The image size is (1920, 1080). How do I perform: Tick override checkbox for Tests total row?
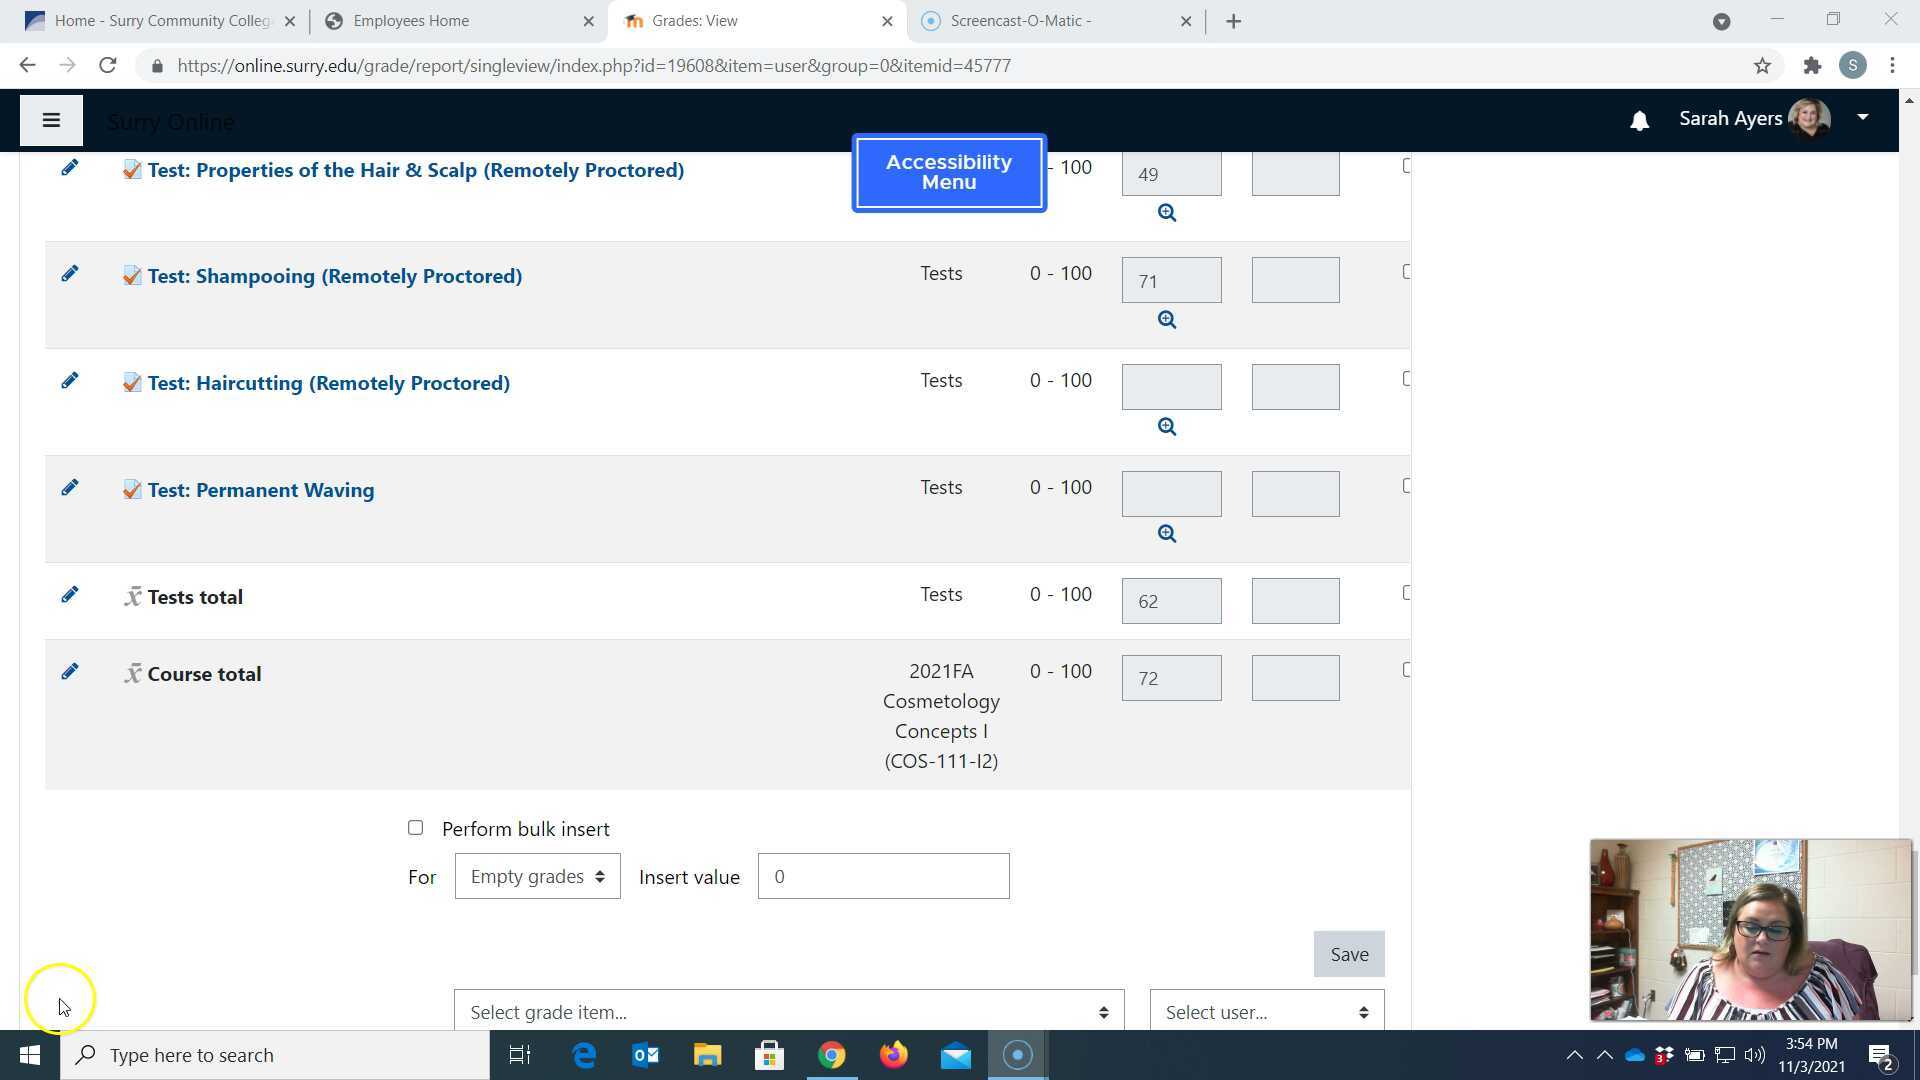click(1406, 593)
